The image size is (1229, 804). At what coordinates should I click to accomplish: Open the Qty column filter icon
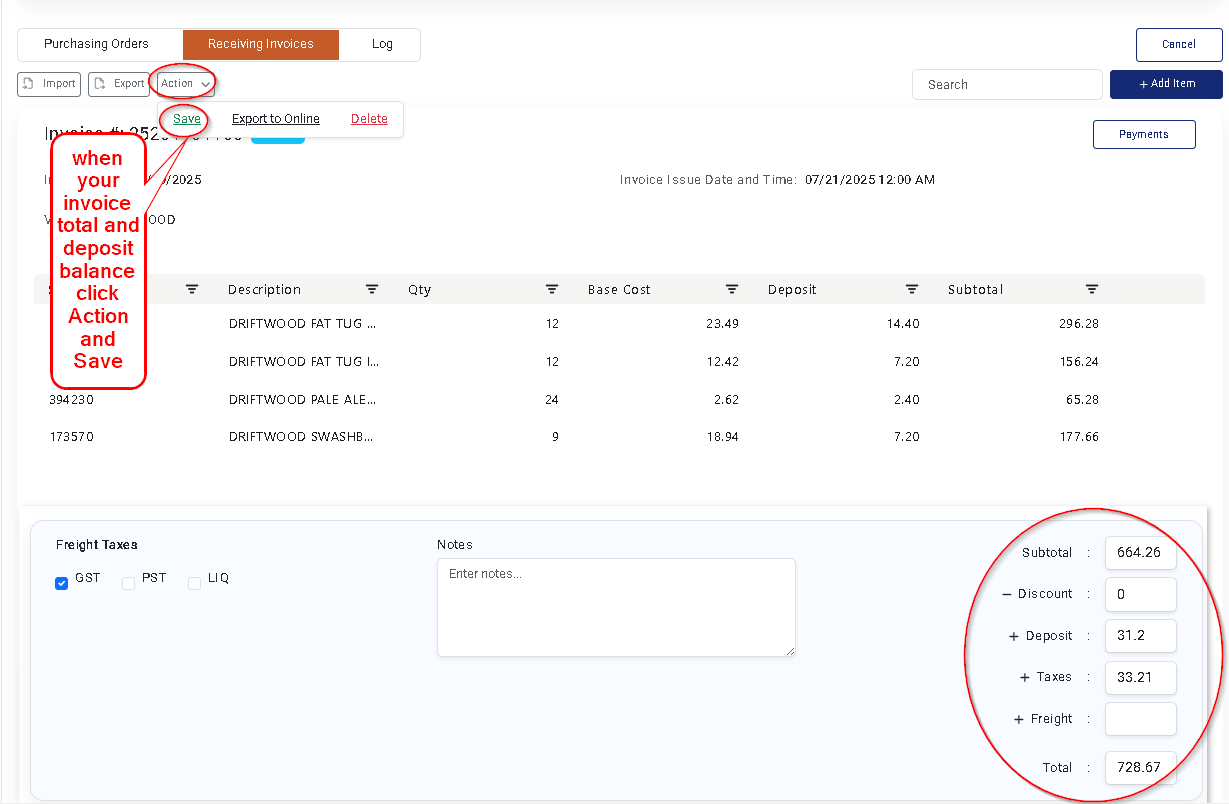point(552,289)
